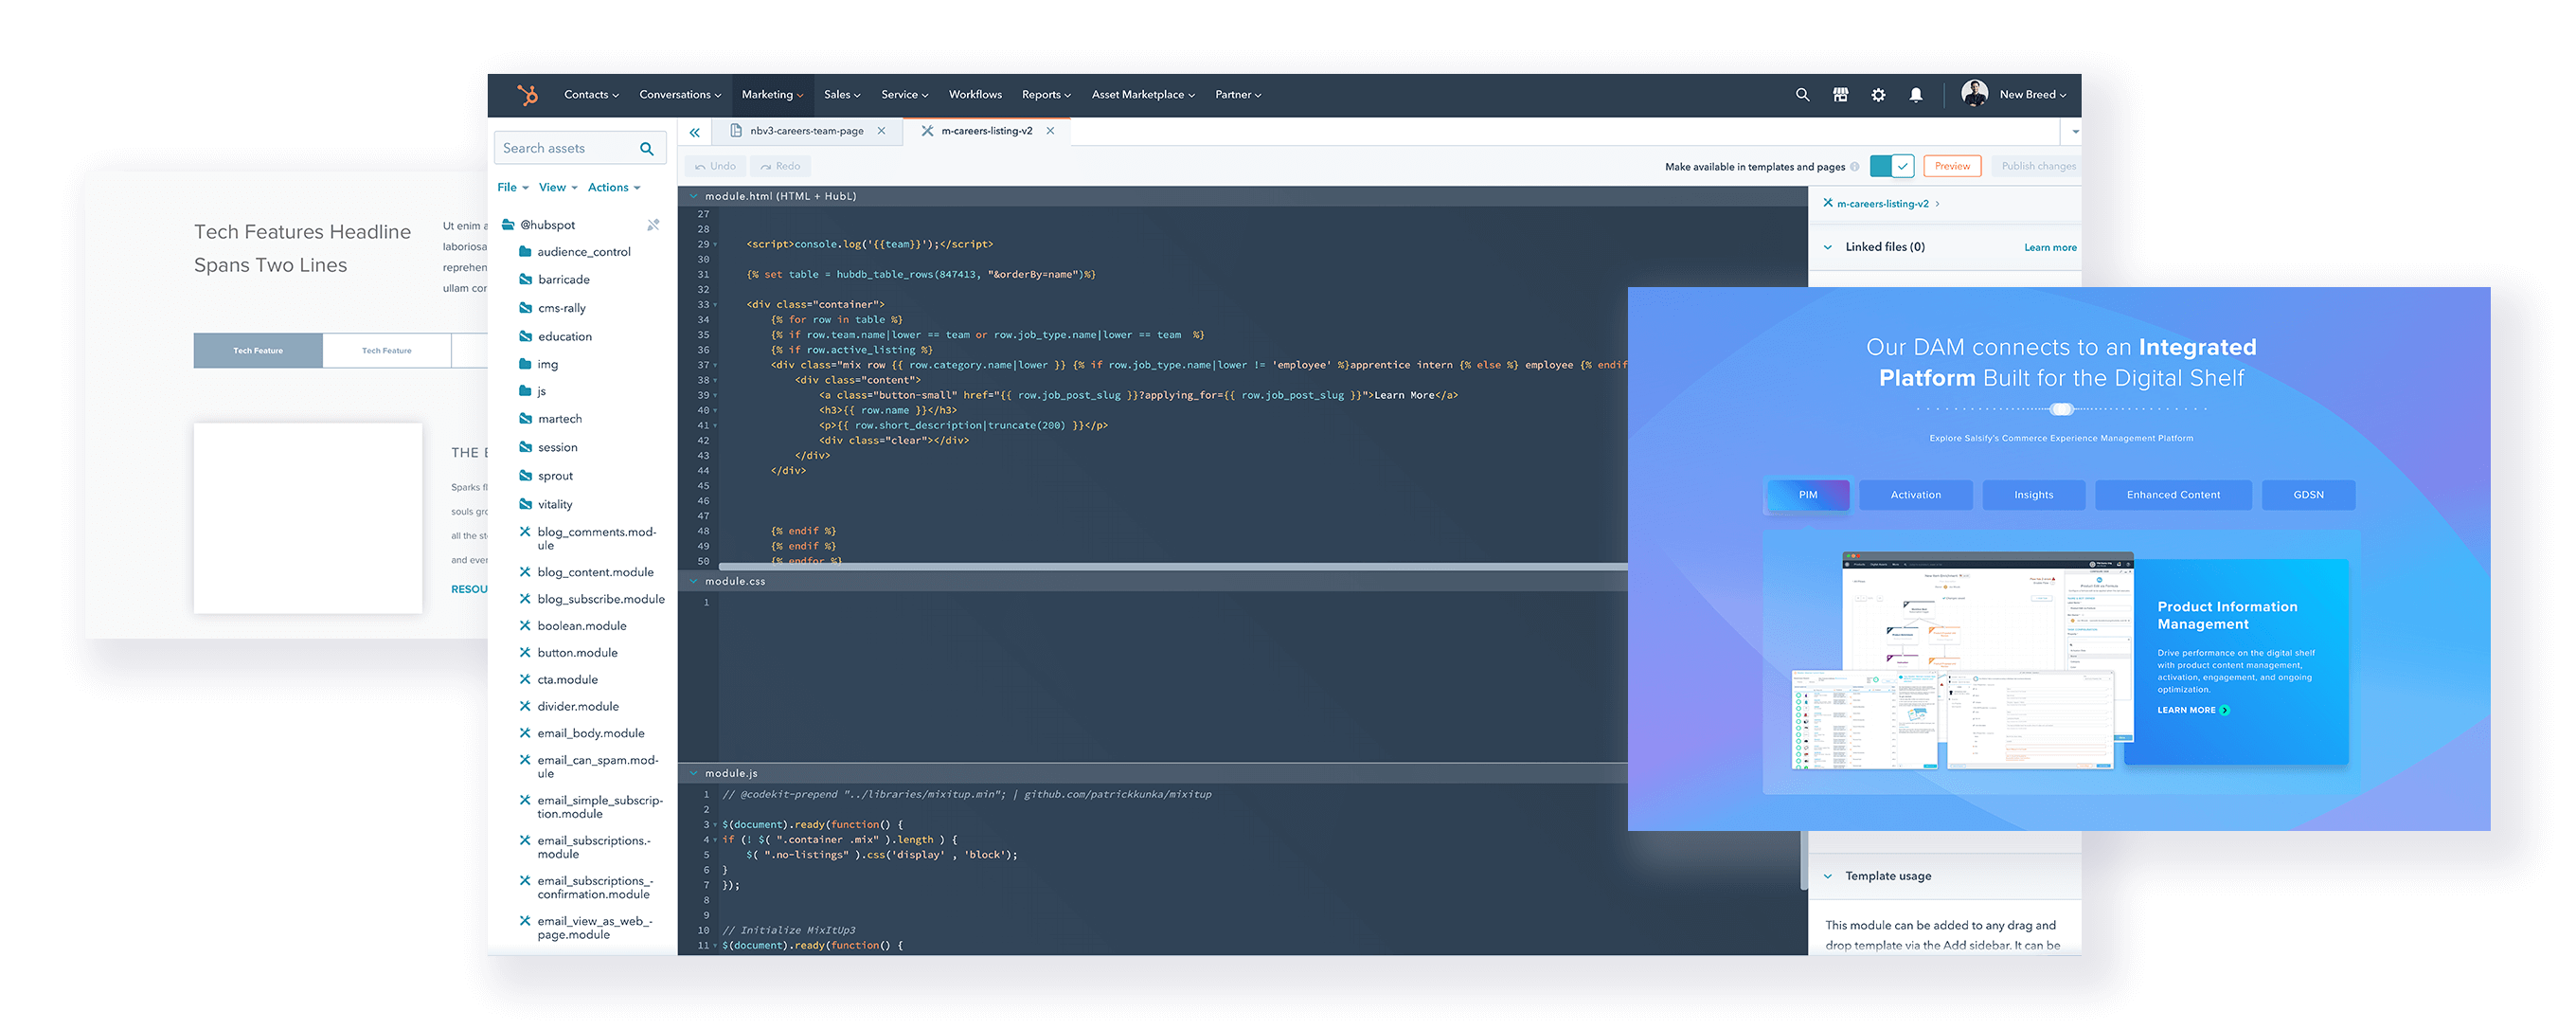Open the audience_control folder
Viewport: 2576px width, 1029px height.
tap(576, 252)
